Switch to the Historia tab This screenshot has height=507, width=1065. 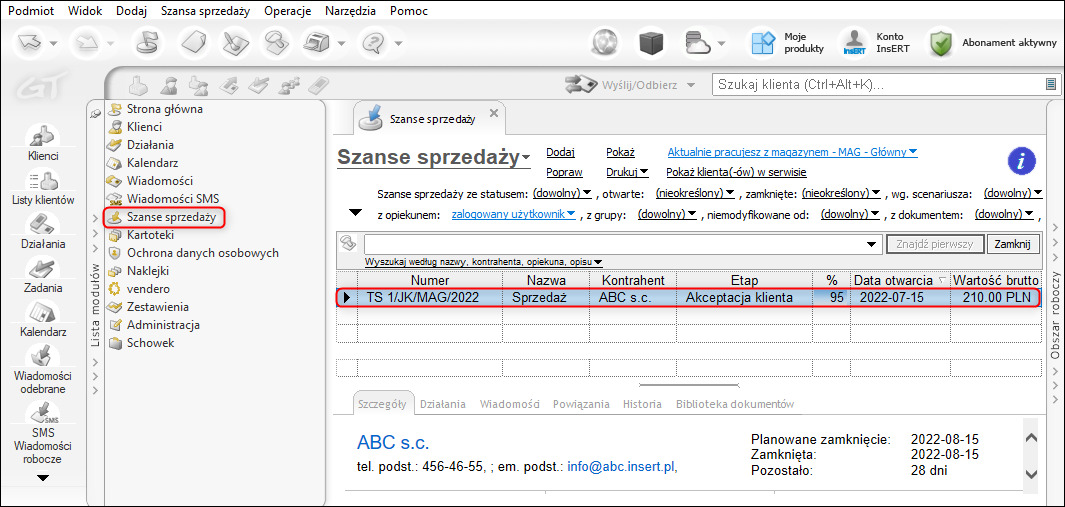pyautogui.click(x=643, y=404)
